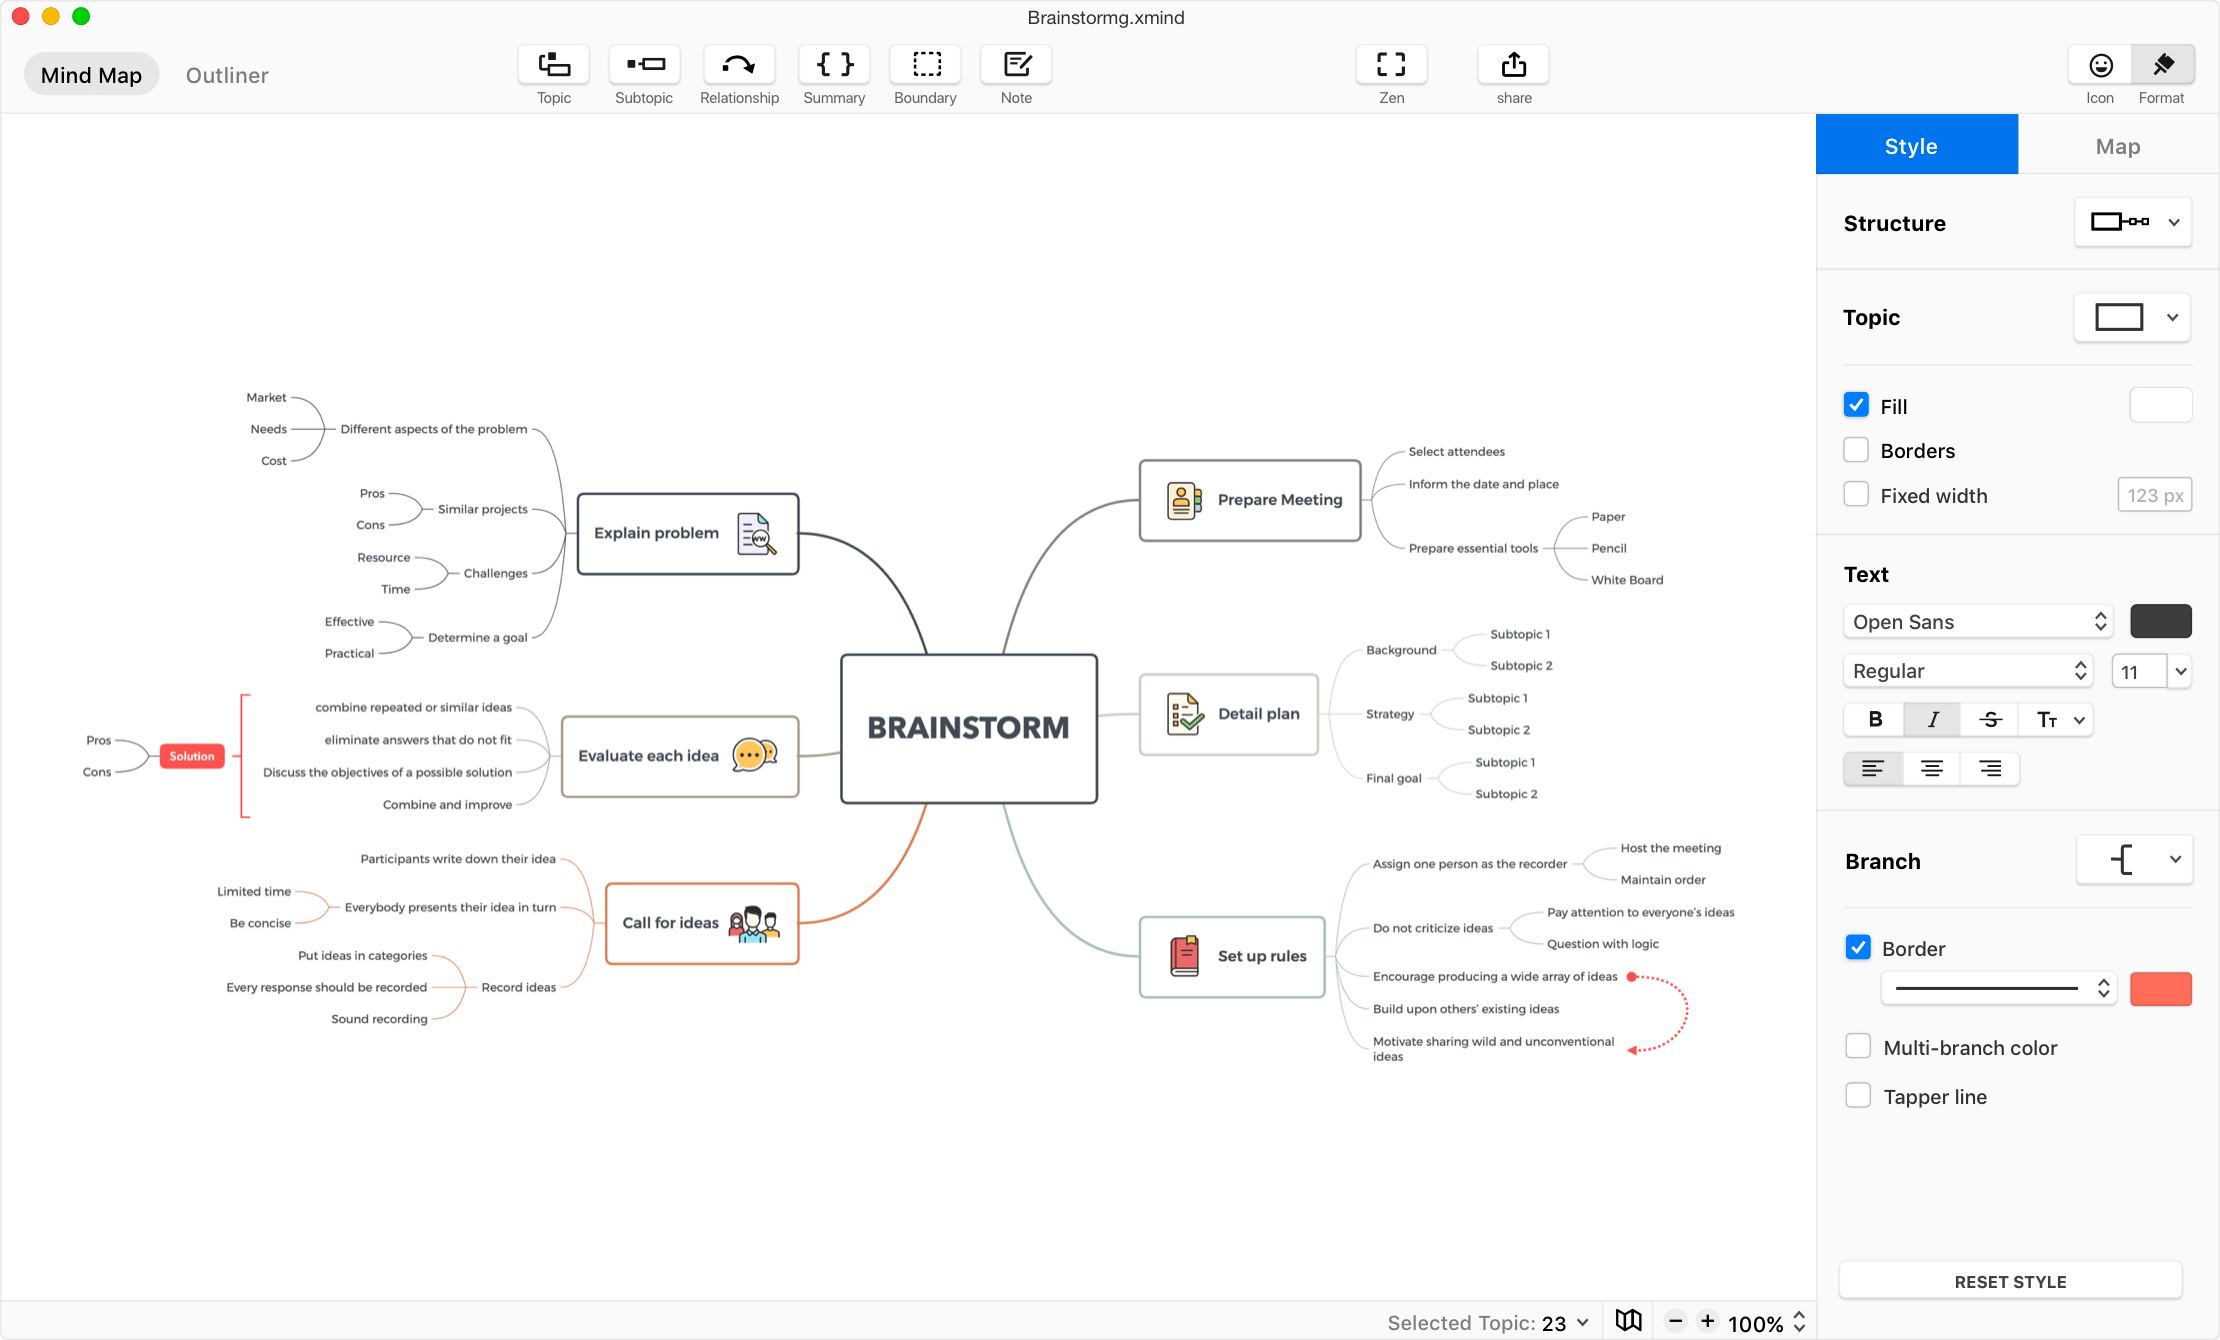2220x1340 pixels.
Task: Activate Zen mode icon
Action: (1391, 65)
